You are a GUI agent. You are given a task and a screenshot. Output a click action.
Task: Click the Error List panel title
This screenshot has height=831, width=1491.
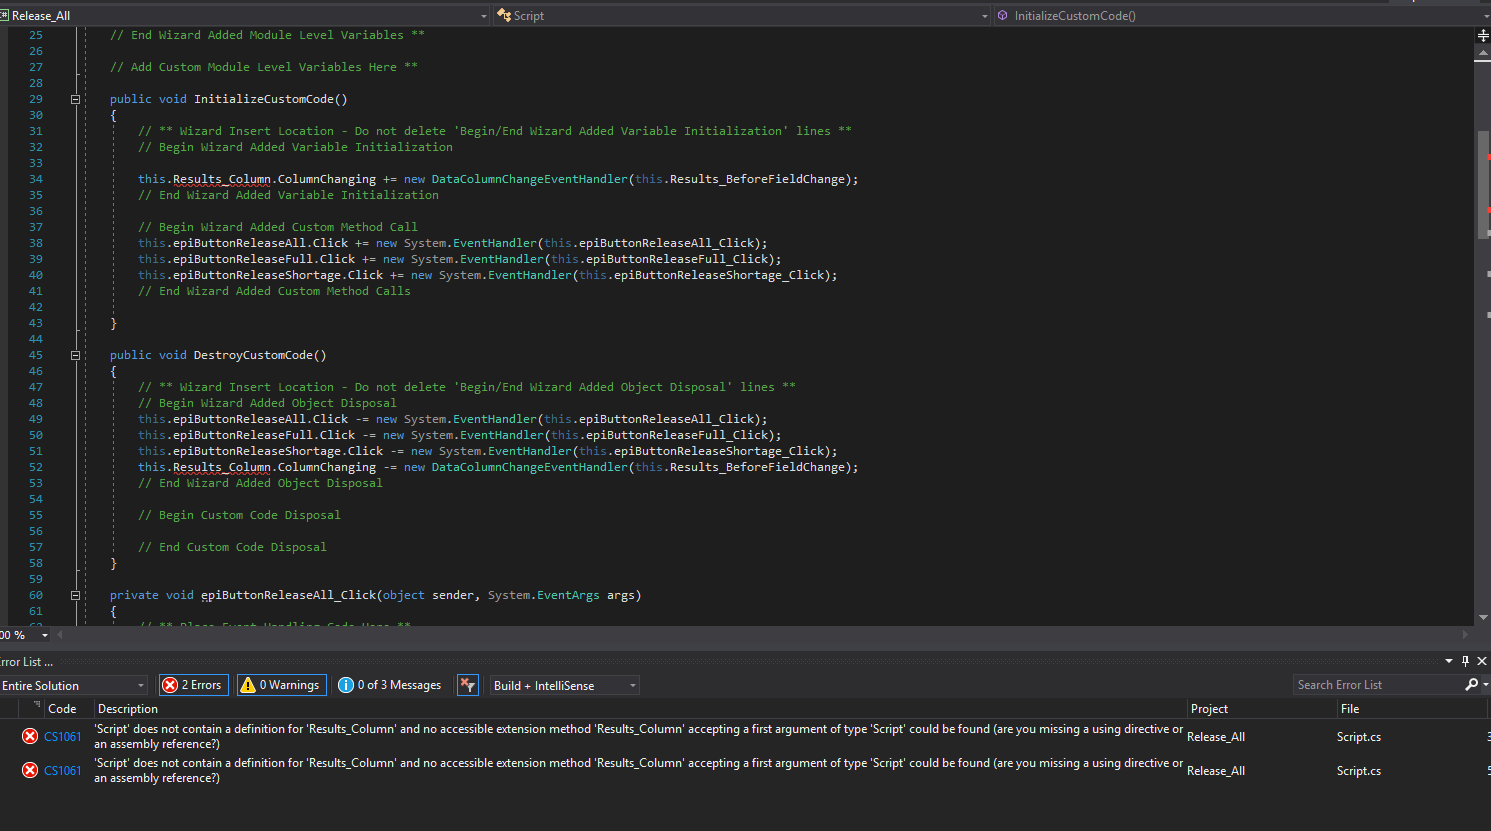click(26, 662)
